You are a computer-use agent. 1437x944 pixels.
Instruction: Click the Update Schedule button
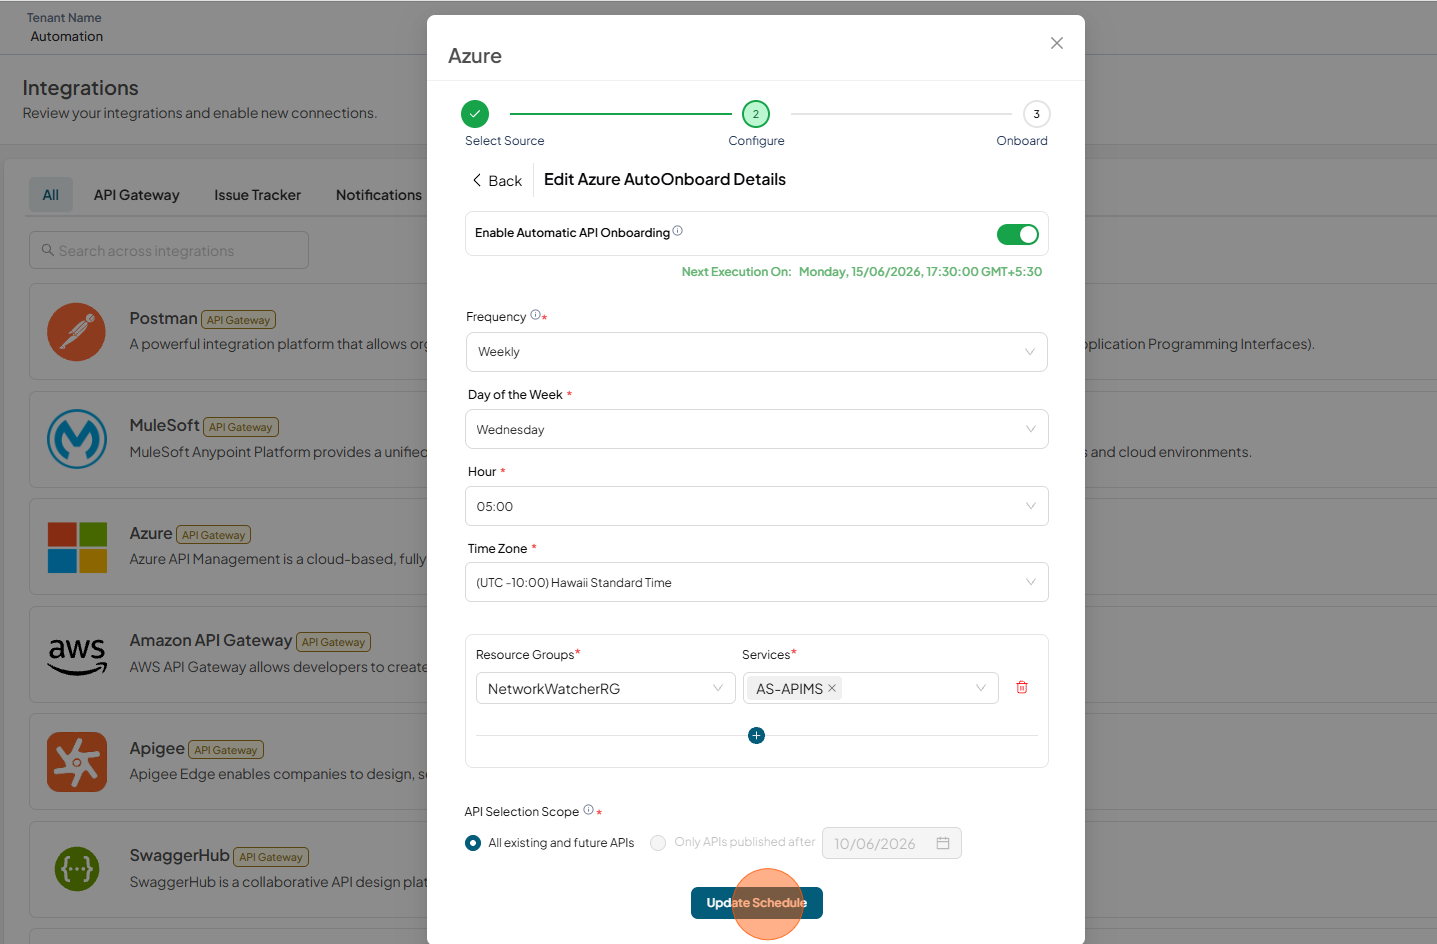pyautogui.click(x=757, y=903)
